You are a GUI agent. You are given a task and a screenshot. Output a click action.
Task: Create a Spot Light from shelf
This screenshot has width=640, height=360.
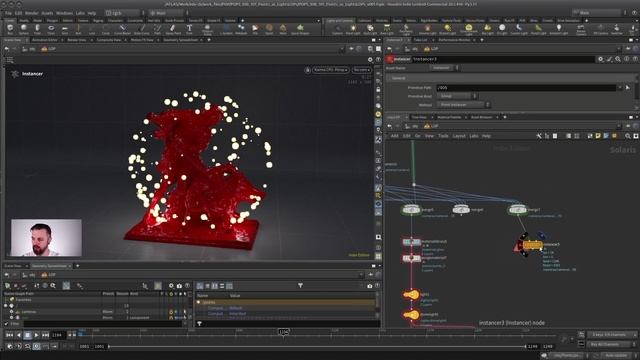click(370, 29)
